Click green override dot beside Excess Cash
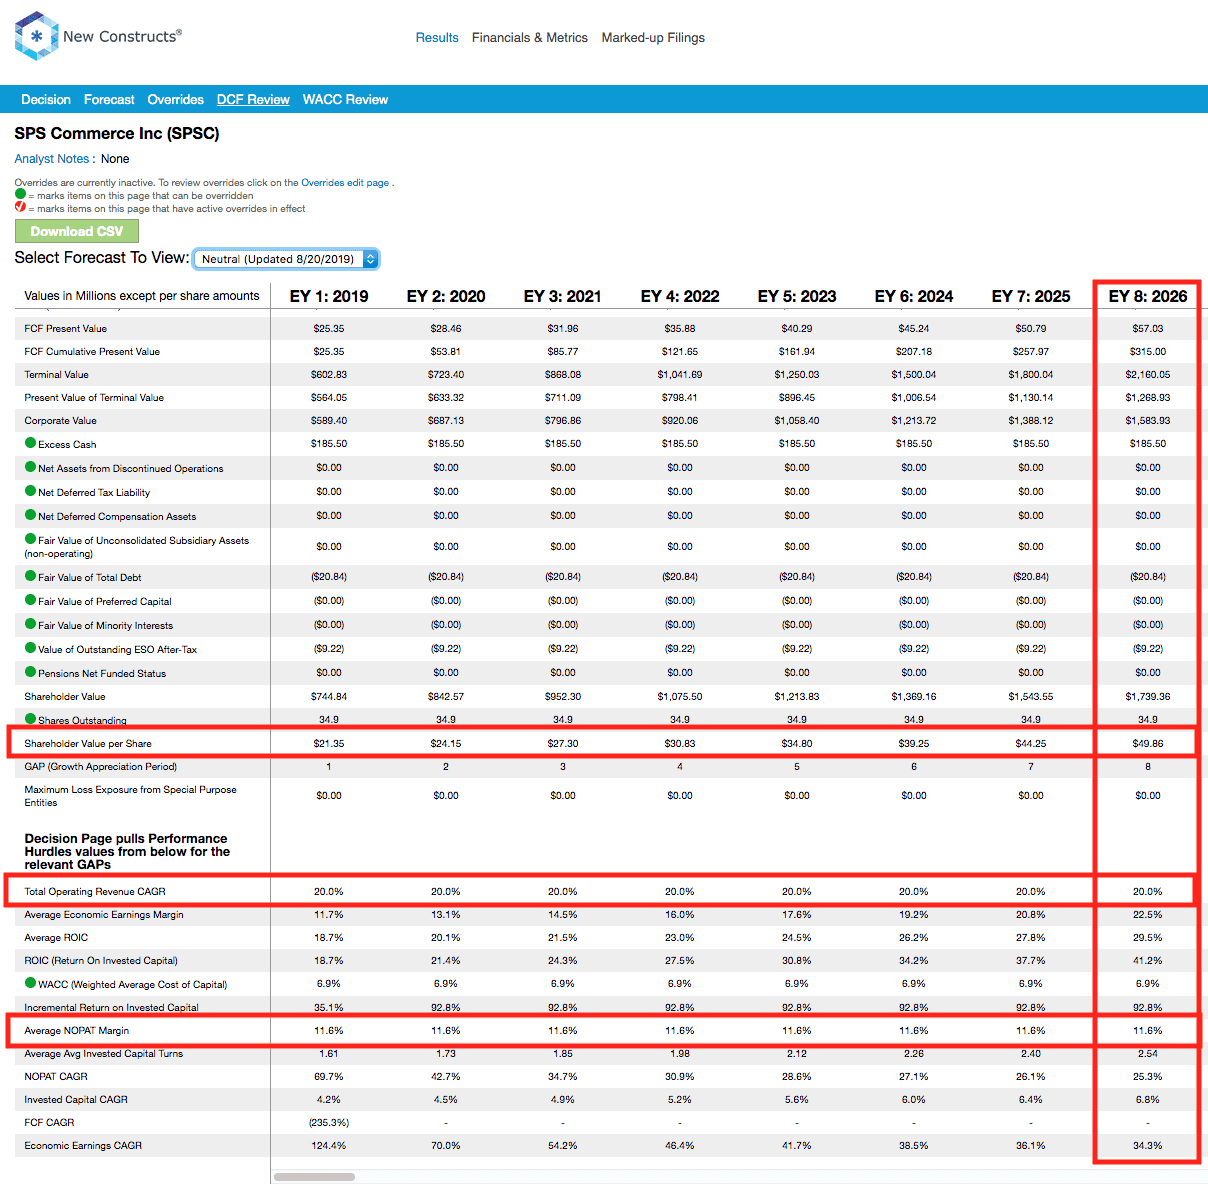 pos(30,443)
